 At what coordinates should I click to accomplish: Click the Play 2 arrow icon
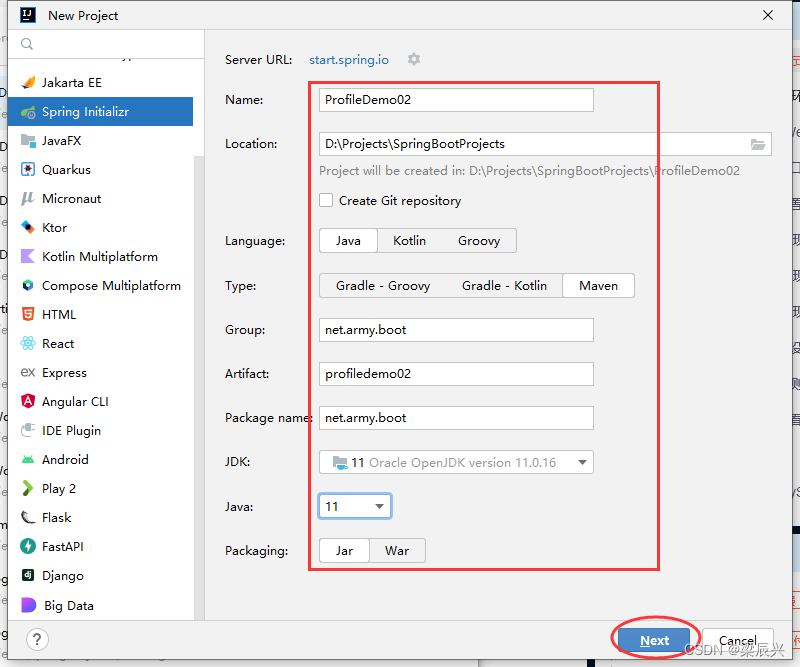point(29,488)
